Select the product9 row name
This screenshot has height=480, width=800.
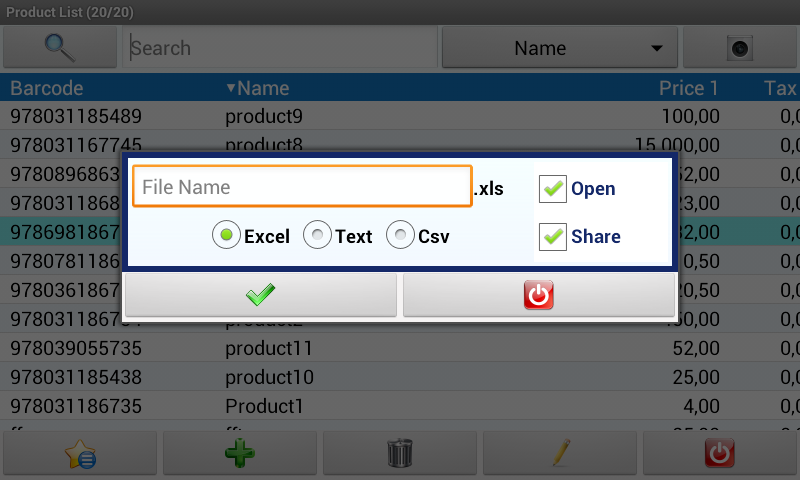264,116
